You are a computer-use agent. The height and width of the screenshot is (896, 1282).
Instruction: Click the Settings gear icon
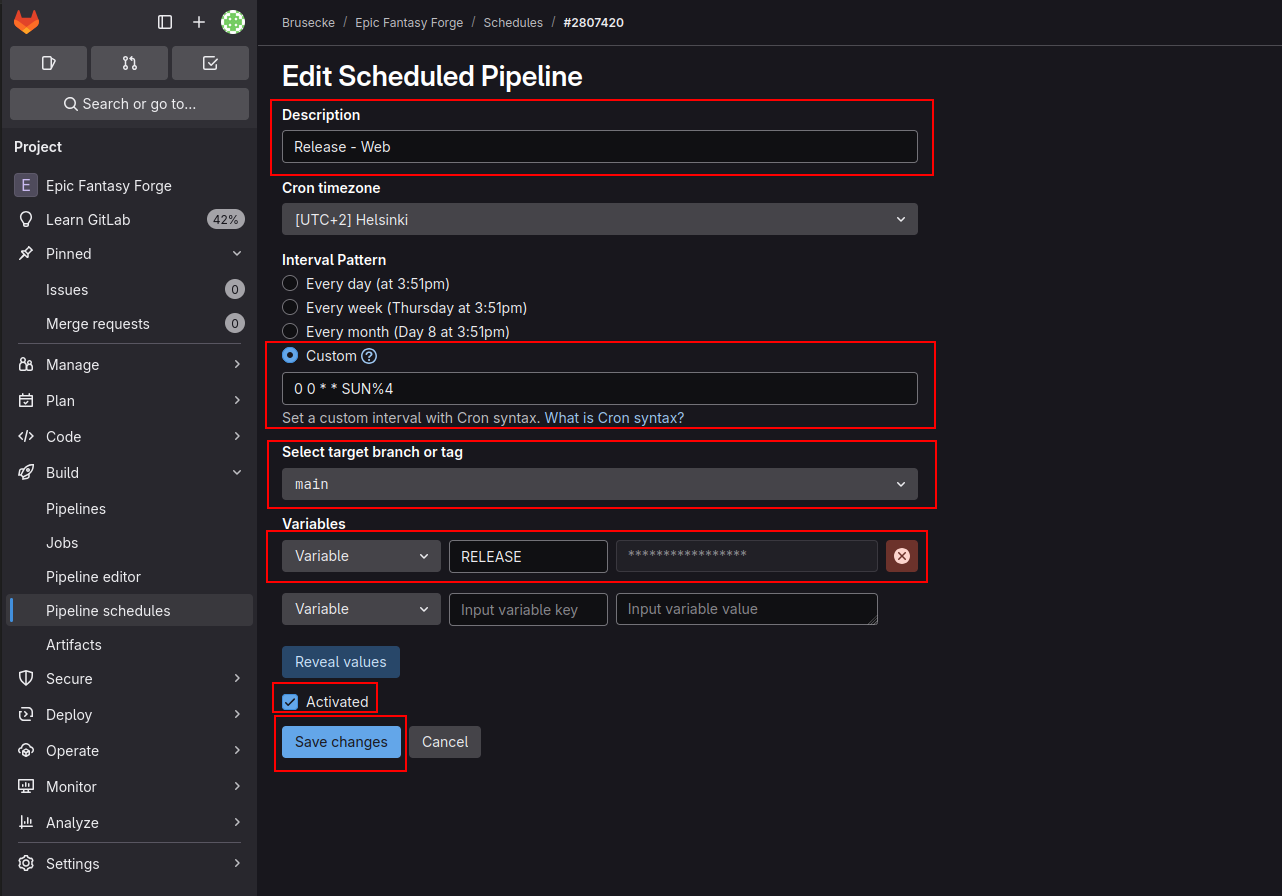pyautogui.click(x=26, y=864)
